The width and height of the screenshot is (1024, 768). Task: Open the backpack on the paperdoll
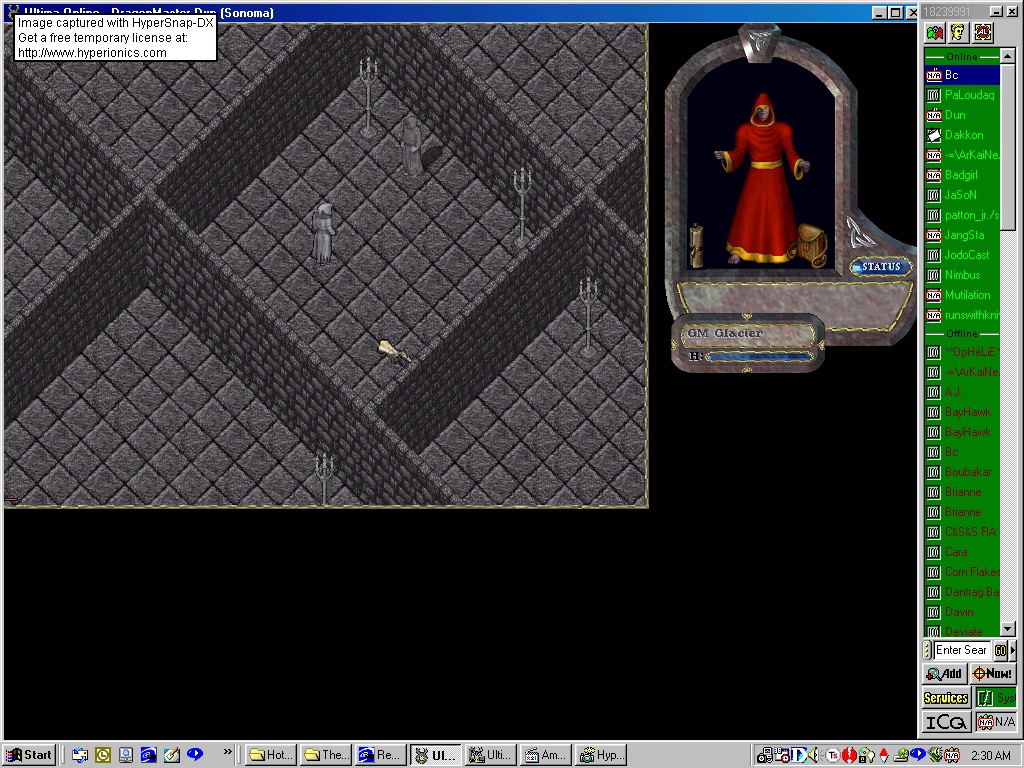812,244
